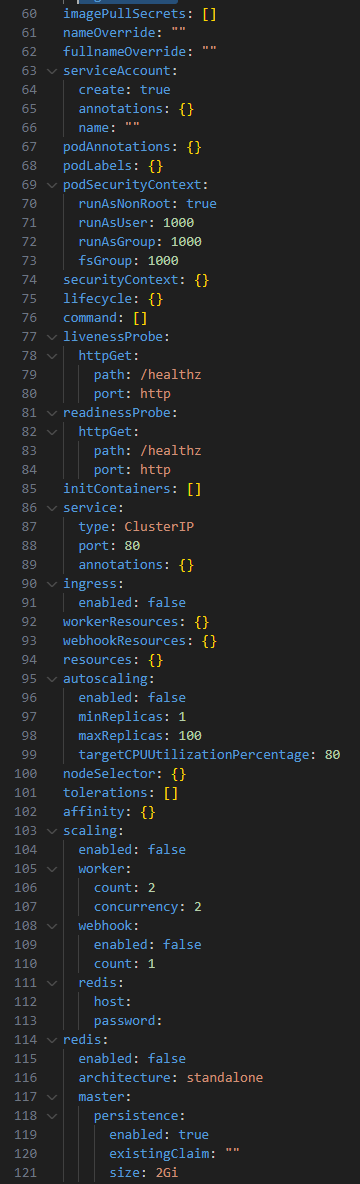
Task: Fold the service section
Action: tap(51, 507)
